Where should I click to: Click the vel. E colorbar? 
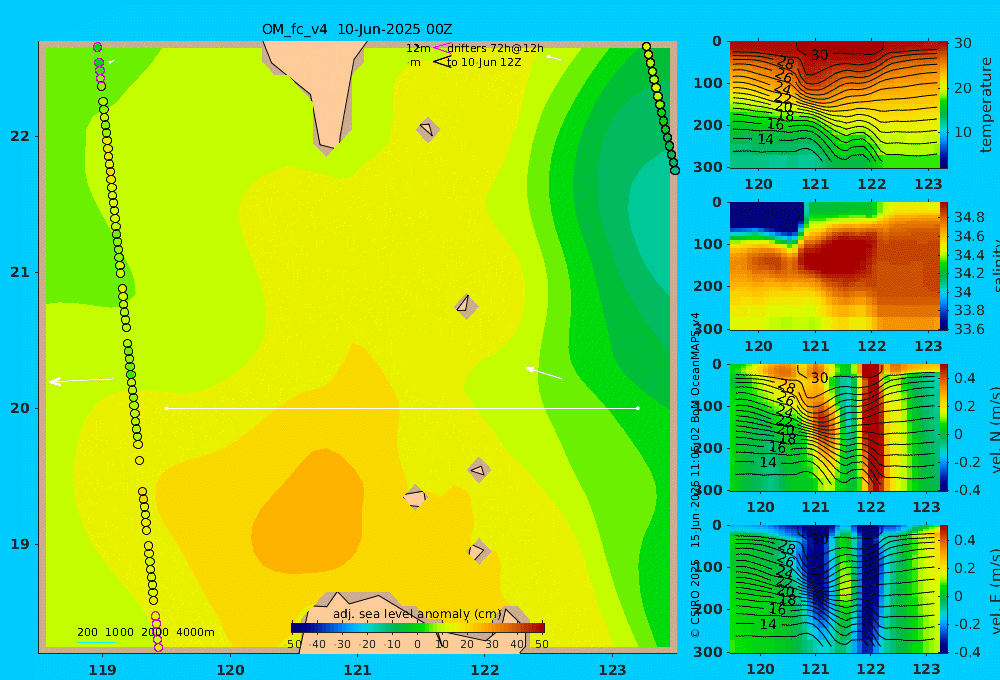coord(944,589)
